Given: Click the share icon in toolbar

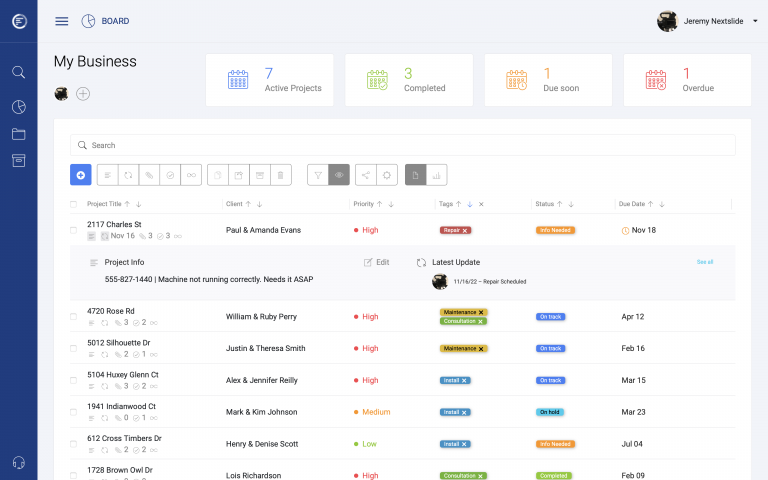Looking at the screenshot, I should (365, 175).
